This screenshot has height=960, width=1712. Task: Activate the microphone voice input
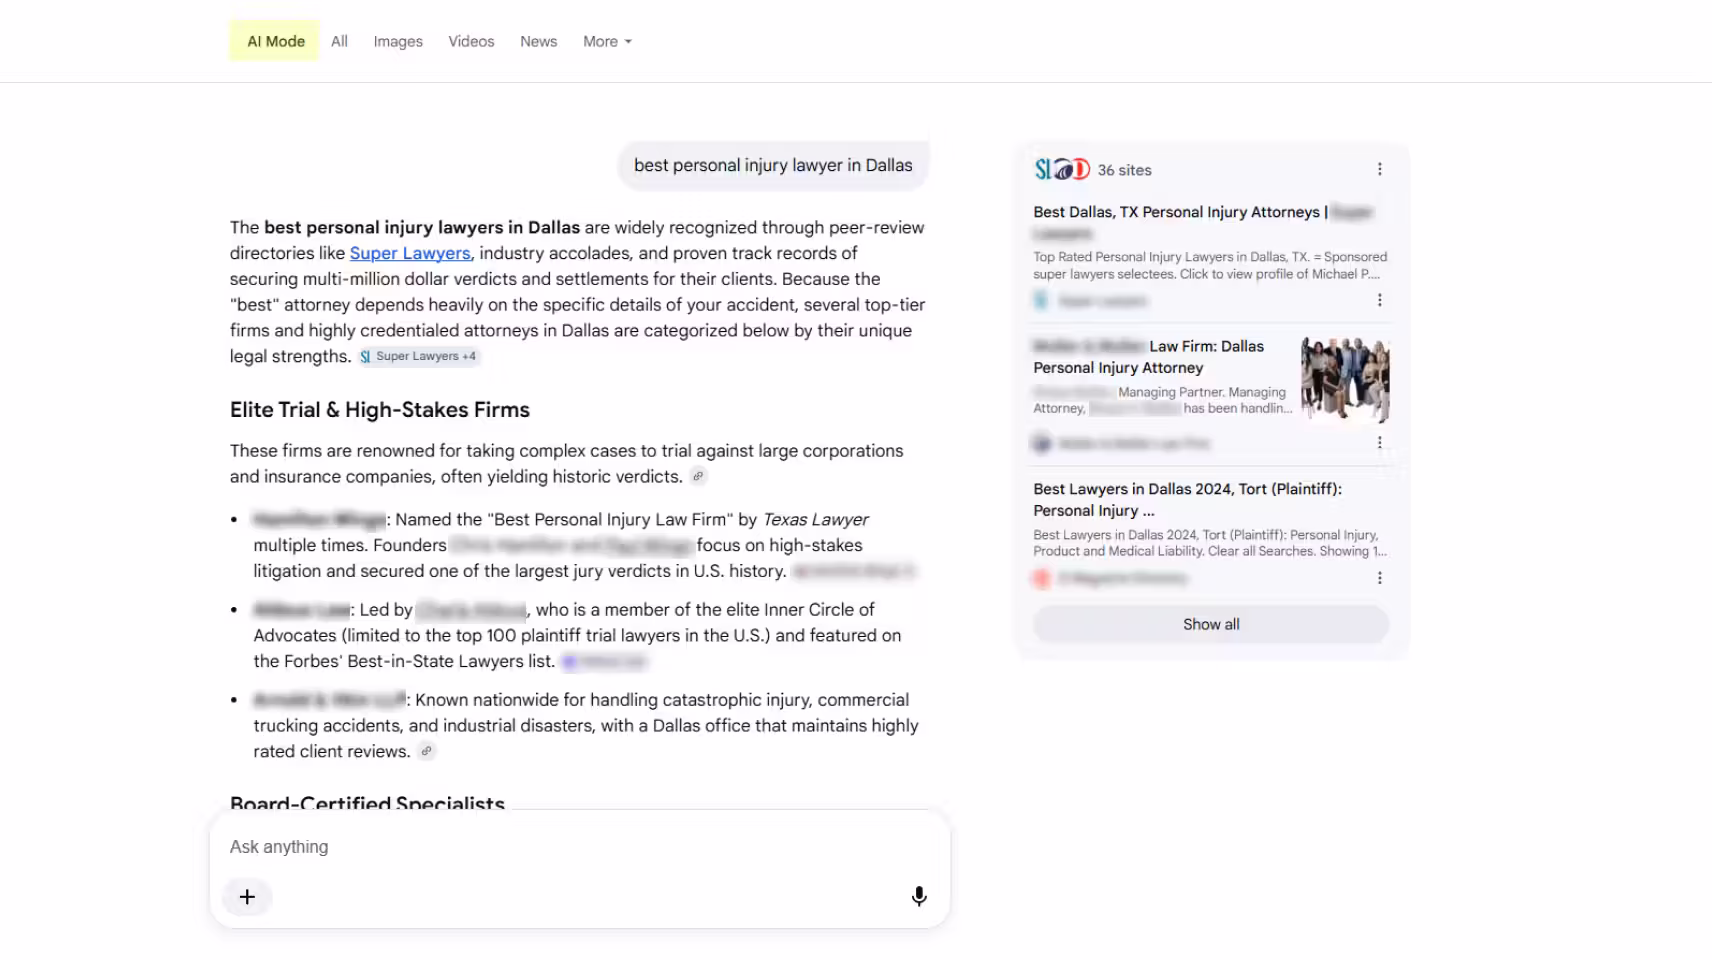tap(919, 896)
